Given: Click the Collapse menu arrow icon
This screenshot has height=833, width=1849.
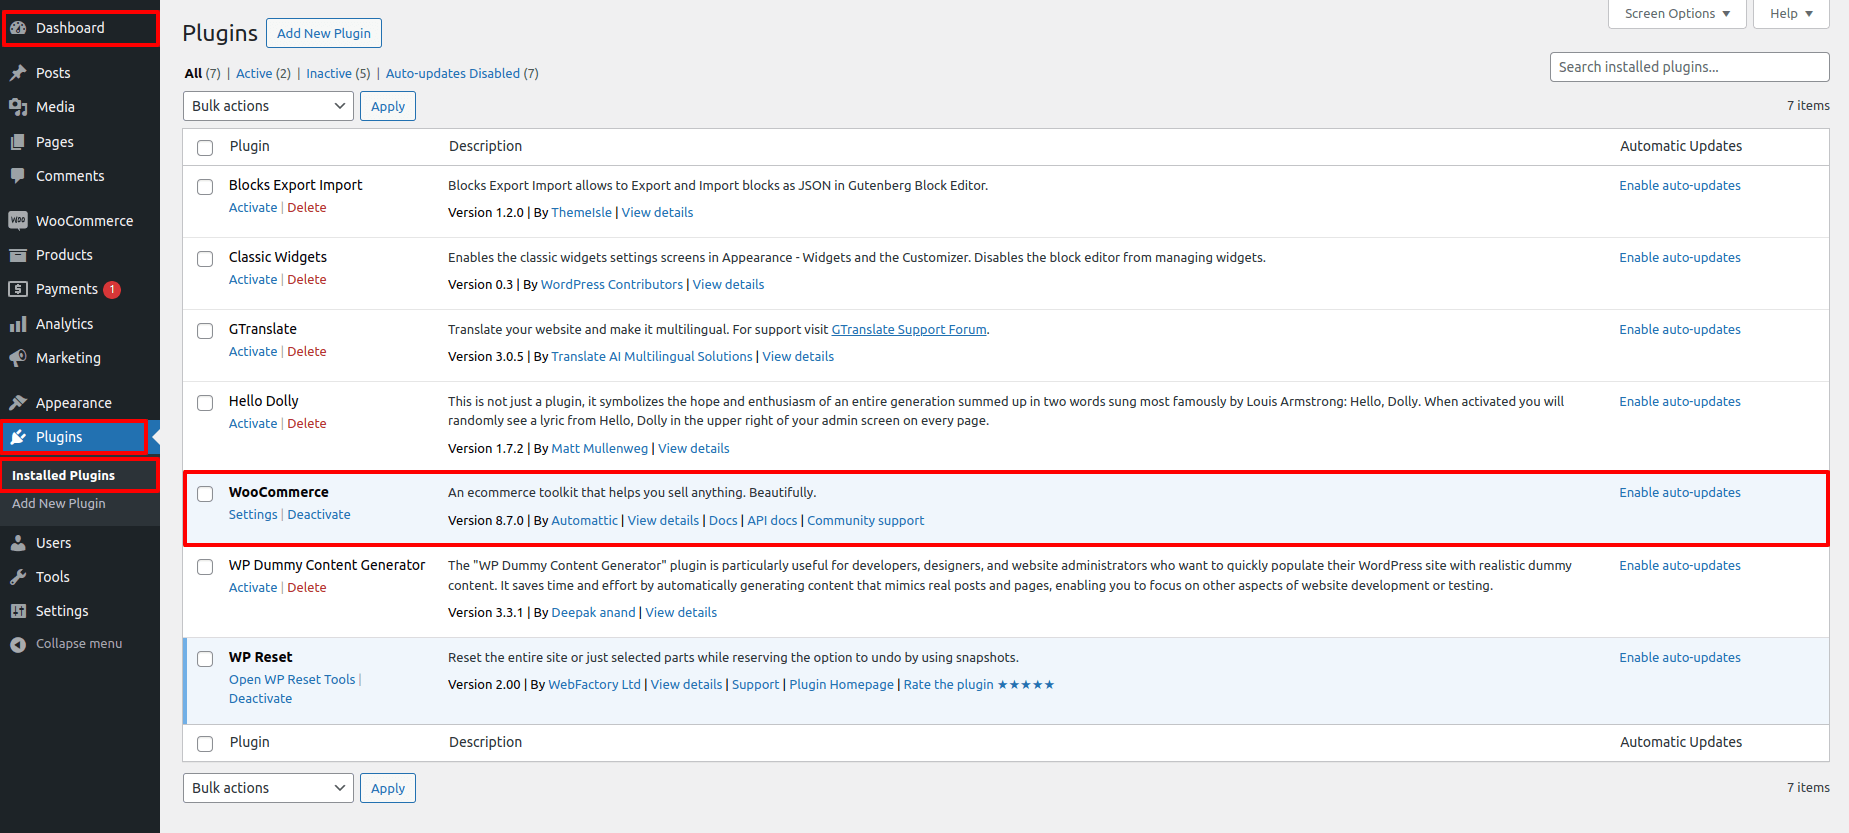Looking at the screenshot, I should (18, 644).
